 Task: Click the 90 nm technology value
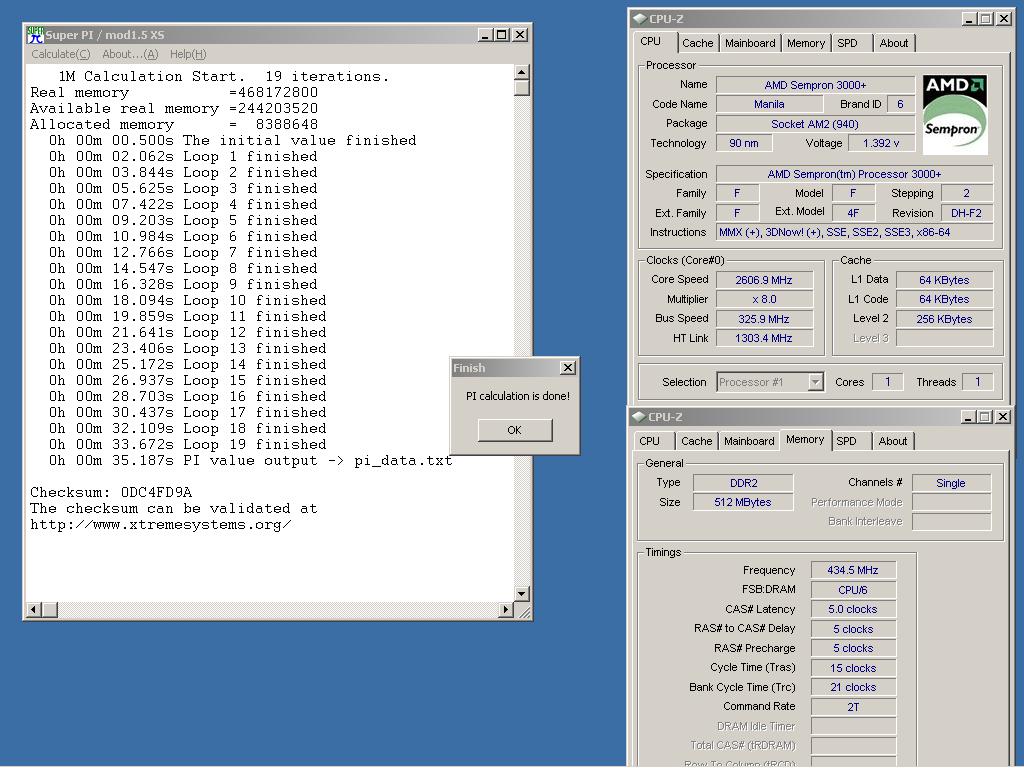744,143
